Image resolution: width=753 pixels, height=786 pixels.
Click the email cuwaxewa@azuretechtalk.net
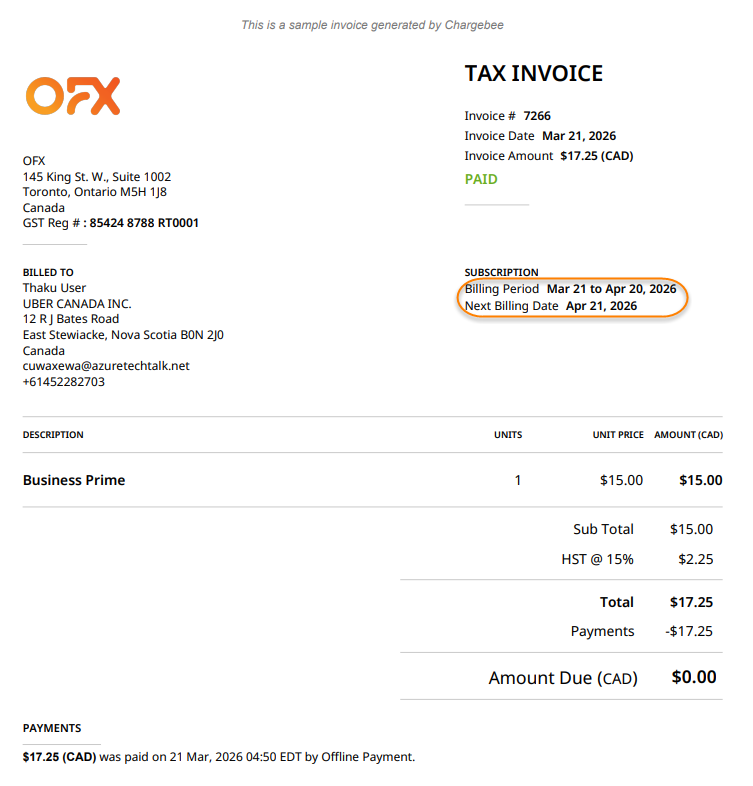pos(106,366)
